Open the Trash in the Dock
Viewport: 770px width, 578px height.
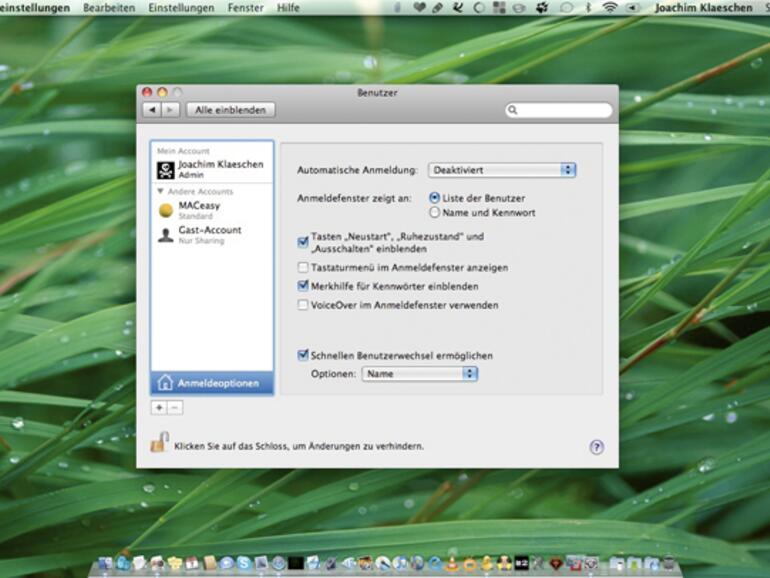668,562
